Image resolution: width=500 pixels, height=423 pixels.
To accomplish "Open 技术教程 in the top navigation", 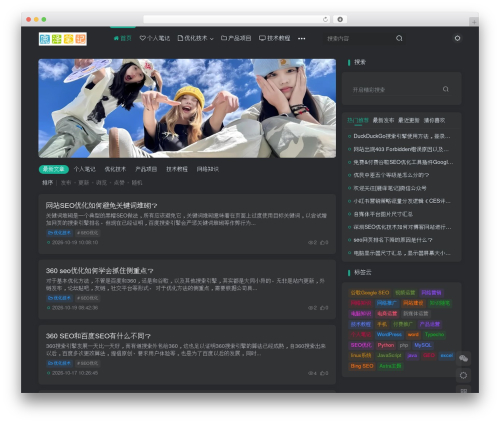I will coord(275,38).
